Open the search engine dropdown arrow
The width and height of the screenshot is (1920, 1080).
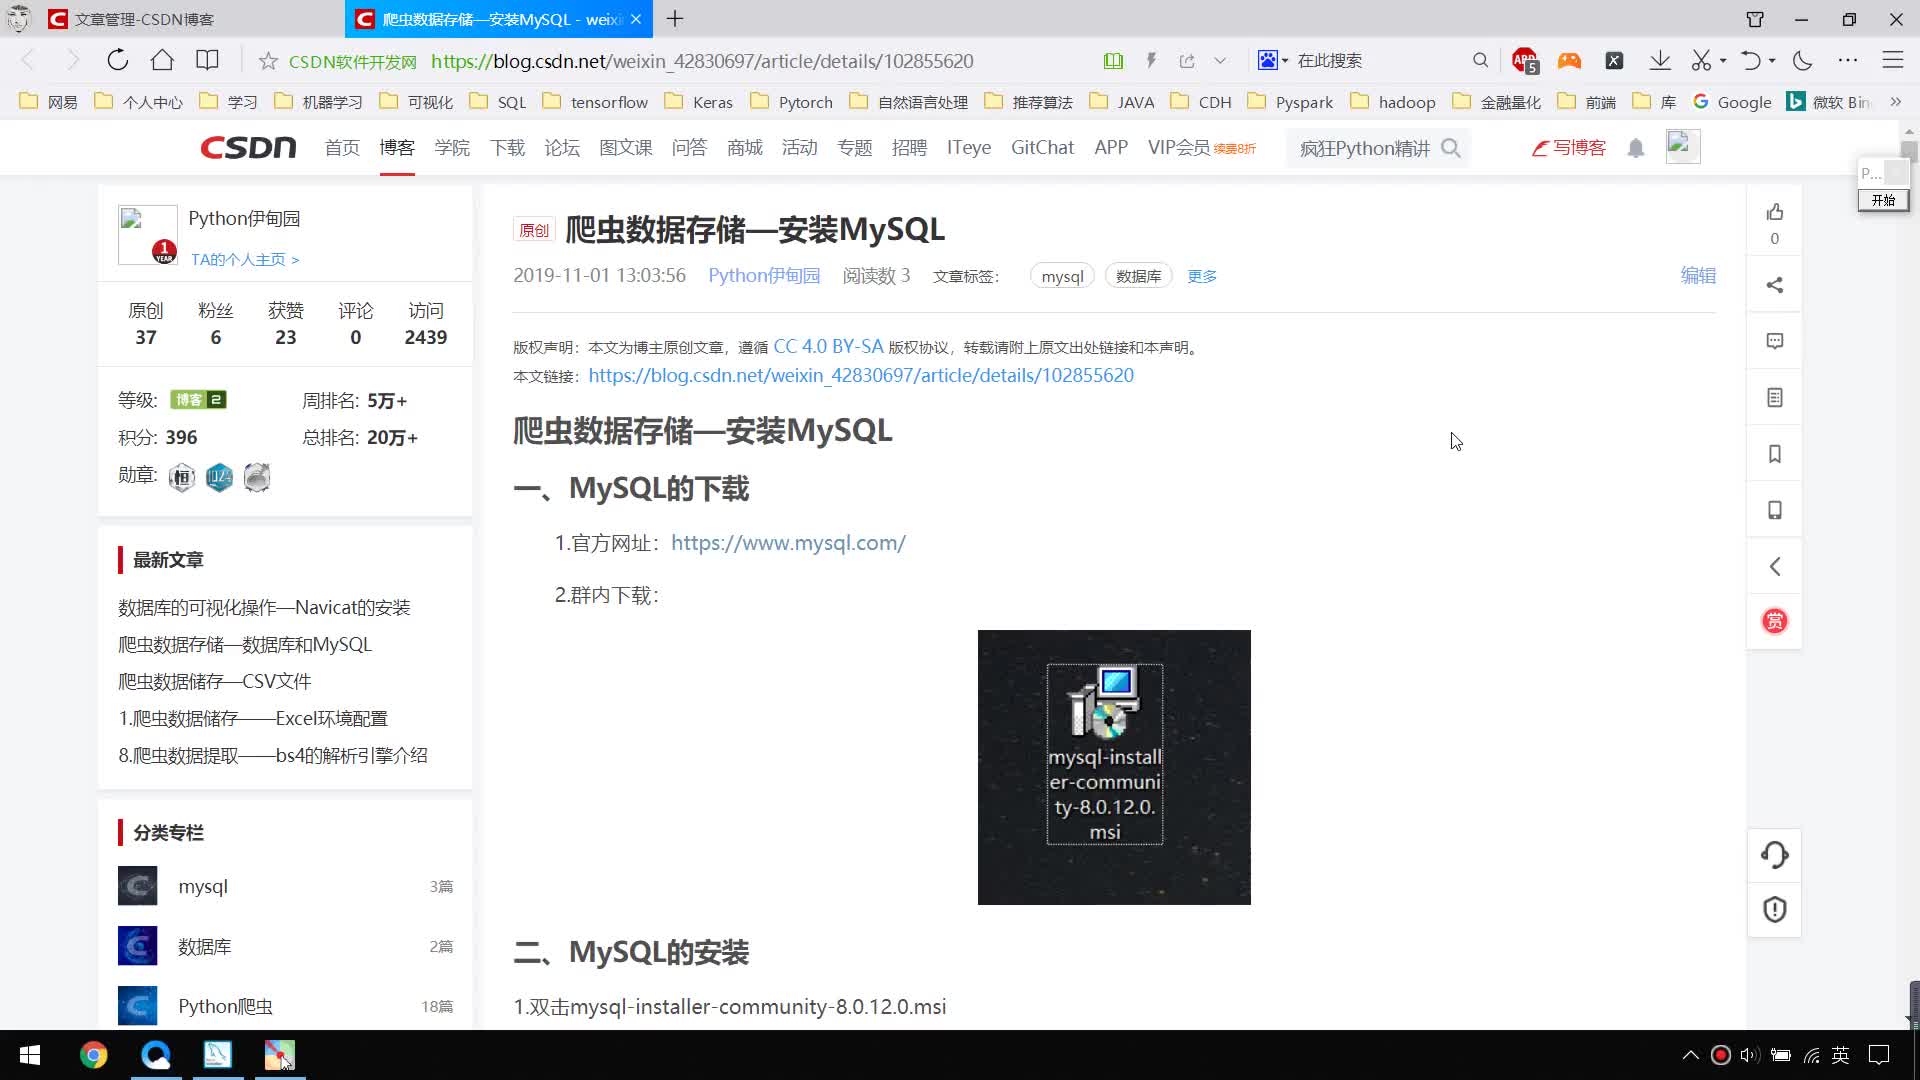pos(1285,61)
